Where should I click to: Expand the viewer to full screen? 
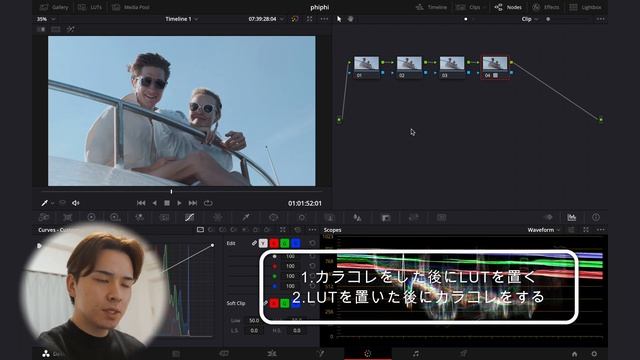[309, 19]
